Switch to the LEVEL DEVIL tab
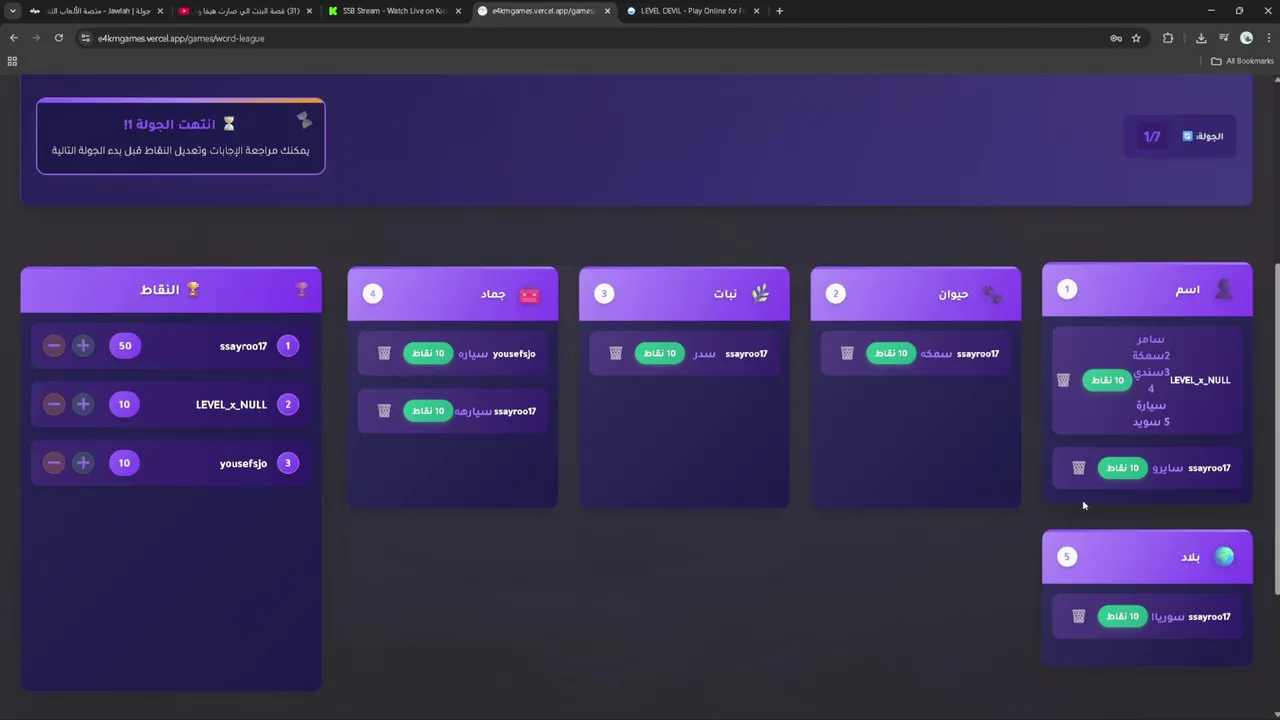The image size is (1280, 720). pos(693,11)
